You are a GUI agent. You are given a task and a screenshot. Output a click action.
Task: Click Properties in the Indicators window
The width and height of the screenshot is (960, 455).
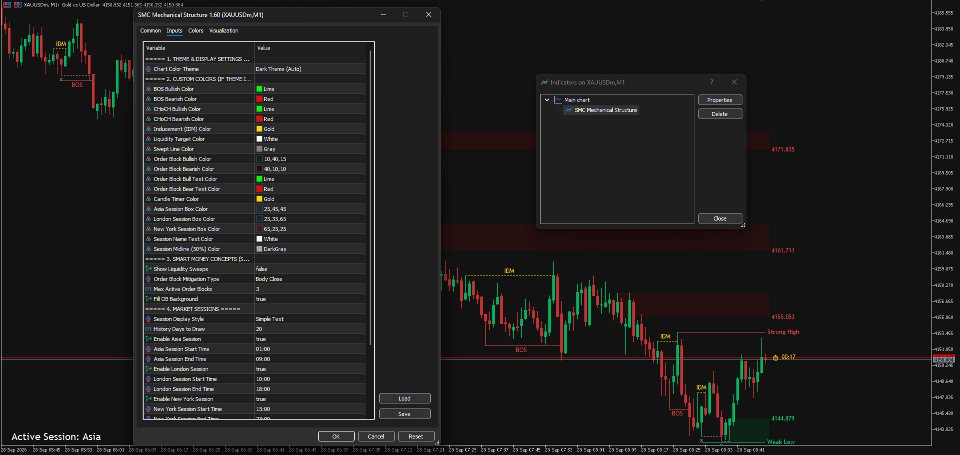720,100
